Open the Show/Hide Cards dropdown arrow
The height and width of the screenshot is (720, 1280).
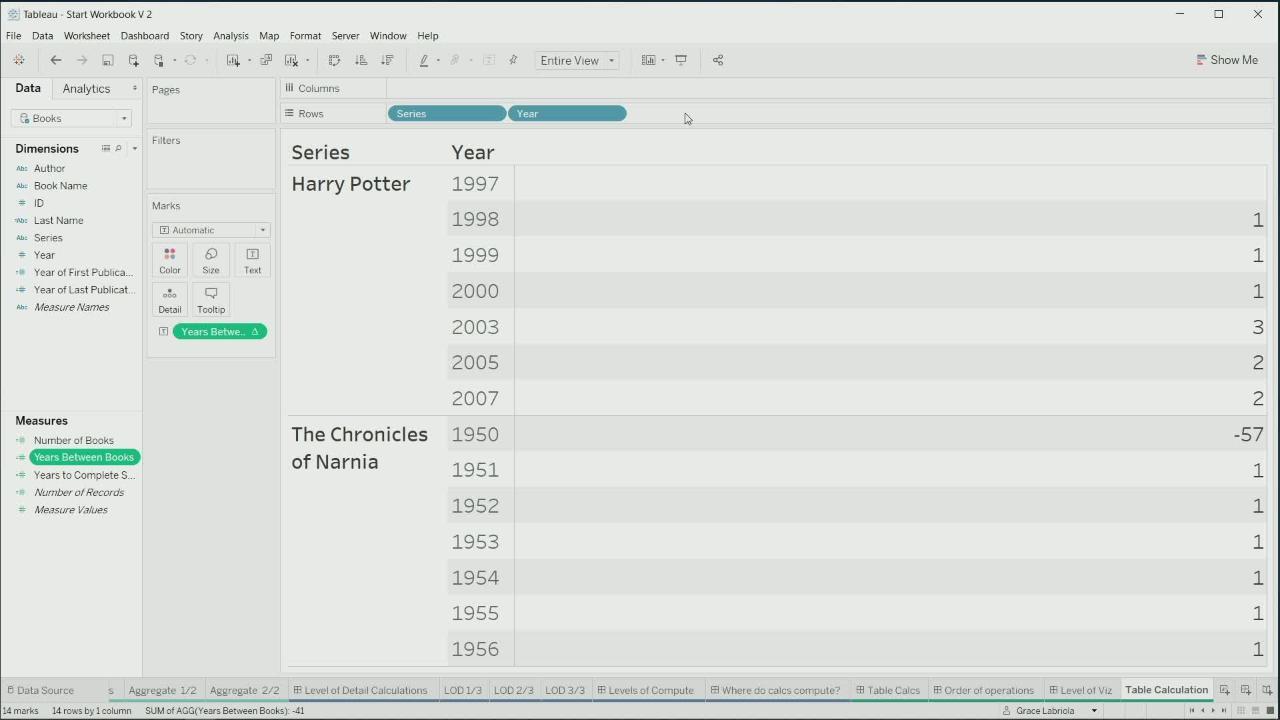[662, 61]
